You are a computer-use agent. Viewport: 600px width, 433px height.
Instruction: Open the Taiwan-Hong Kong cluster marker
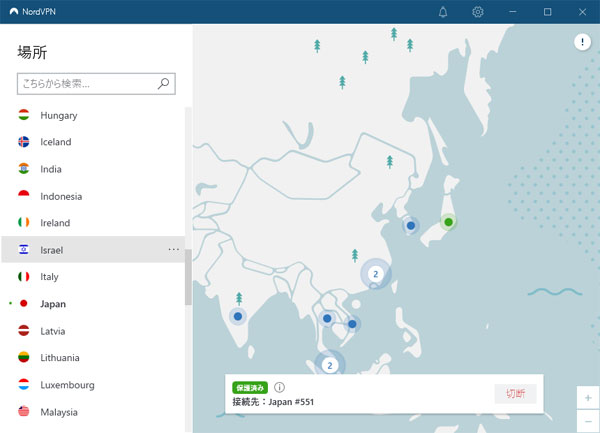click(x=376, y=274)
